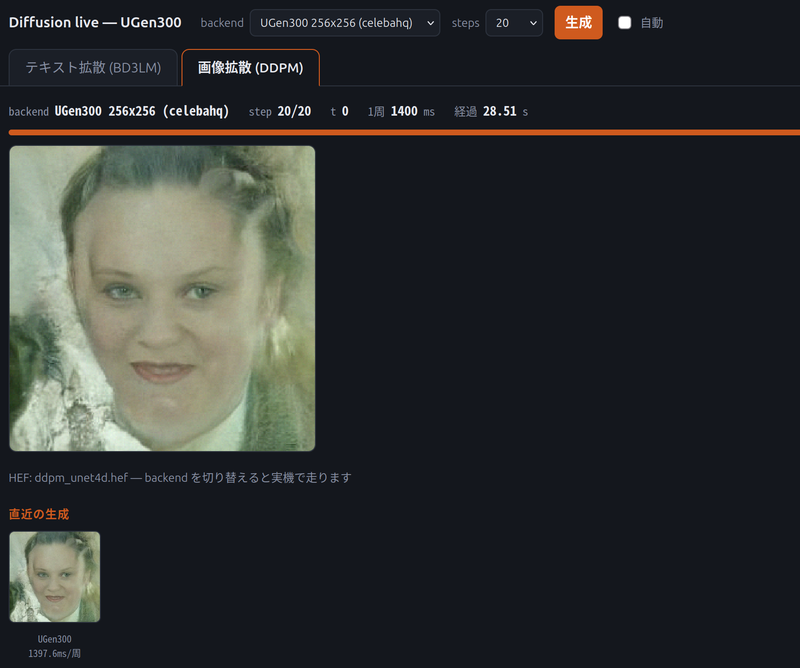The image size is (800, 668).
Task: Click the step 20/20 status readout
Action: click(280, 111)
